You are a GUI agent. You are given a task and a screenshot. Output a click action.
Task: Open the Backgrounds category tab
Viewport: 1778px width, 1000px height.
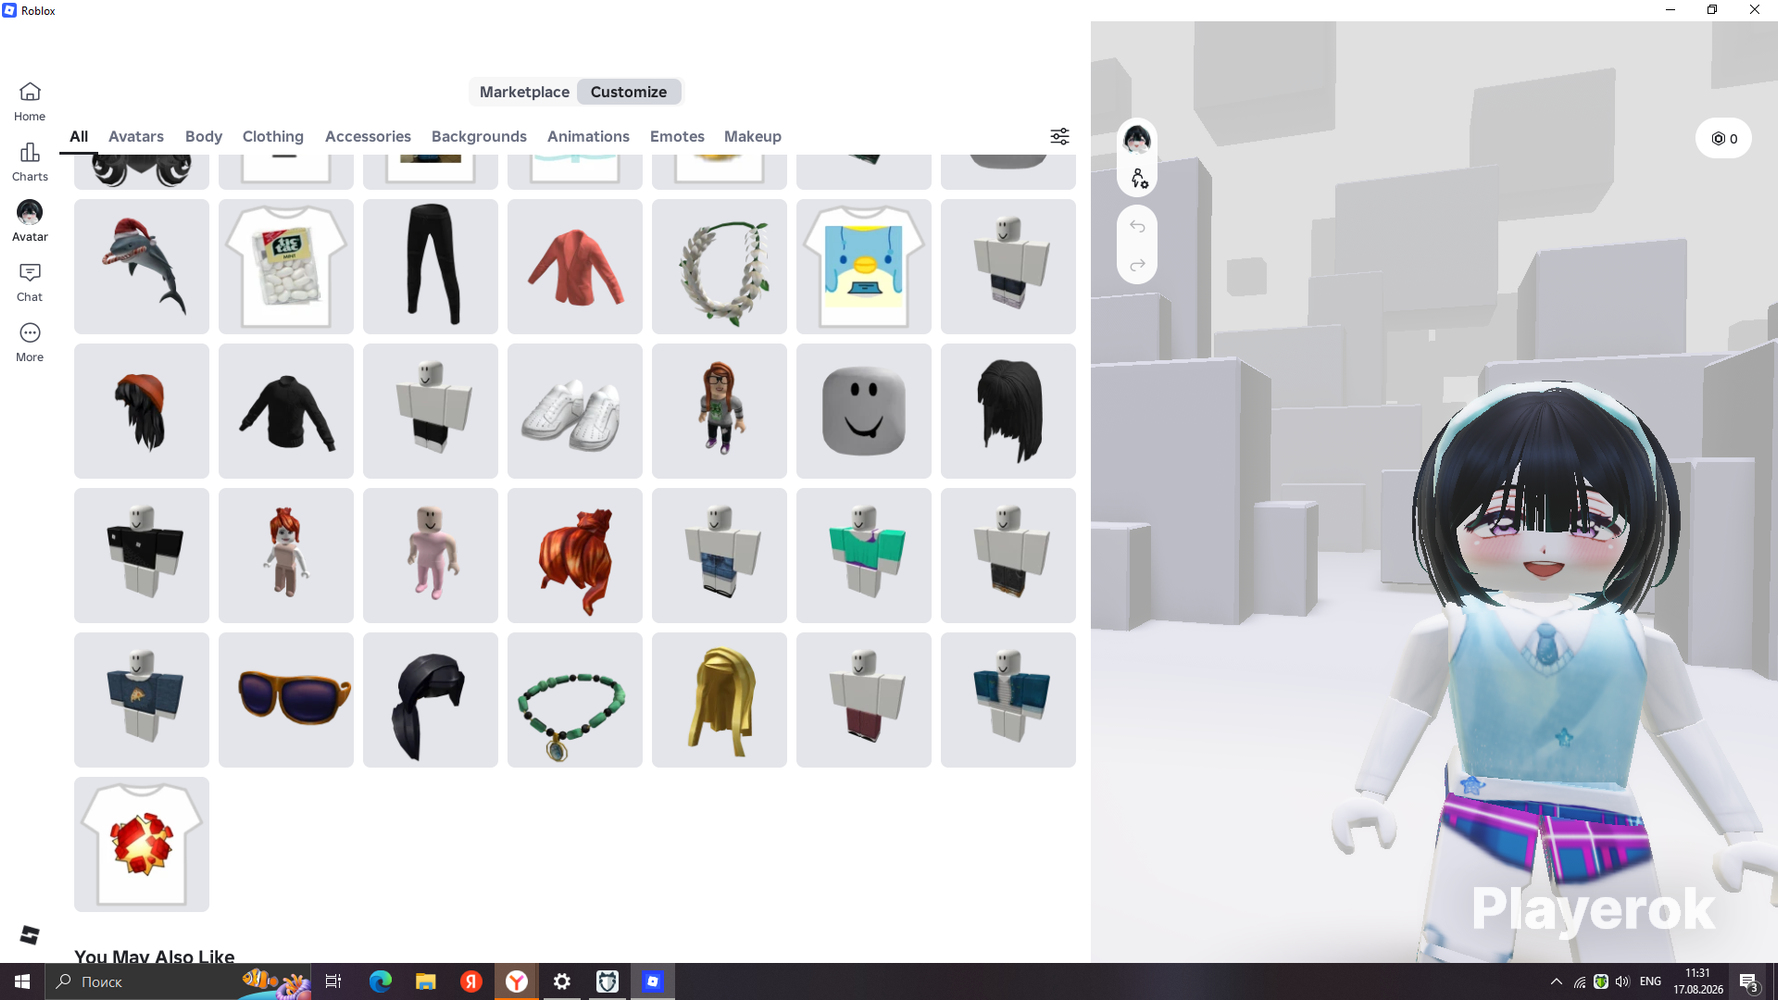(x=479, y=136)
